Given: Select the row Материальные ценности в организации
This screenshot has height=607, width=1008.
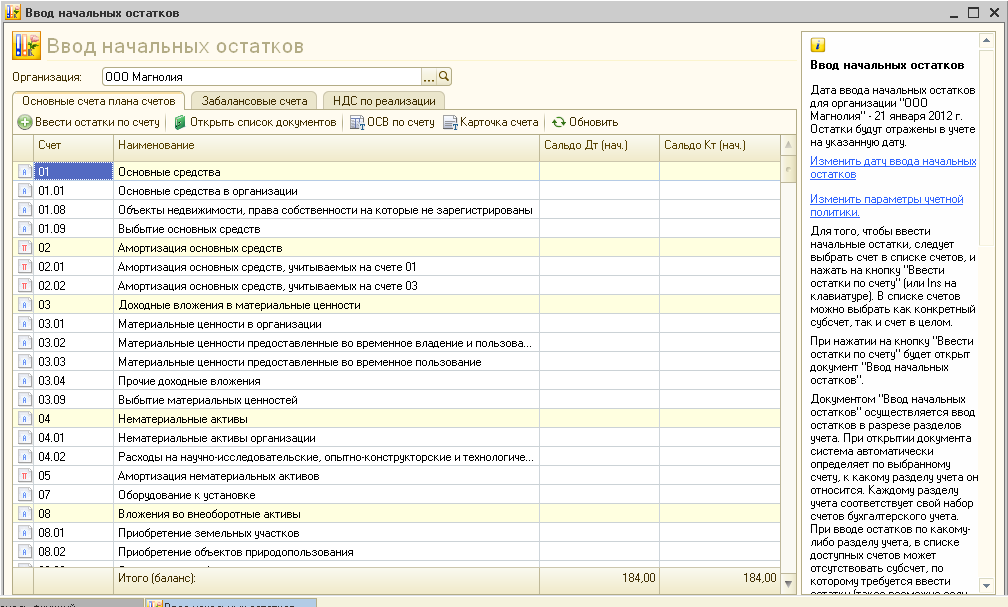Looking at the screenshot, I should [397, 324].
